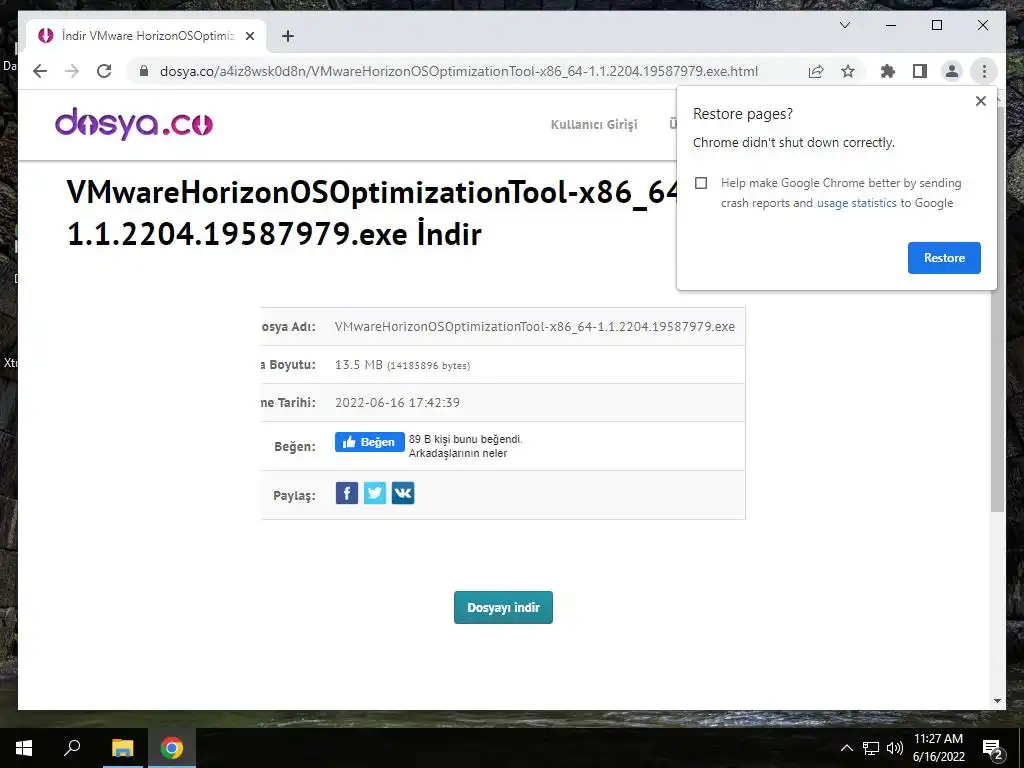Open the network tray icon

(x=871, y=748)
